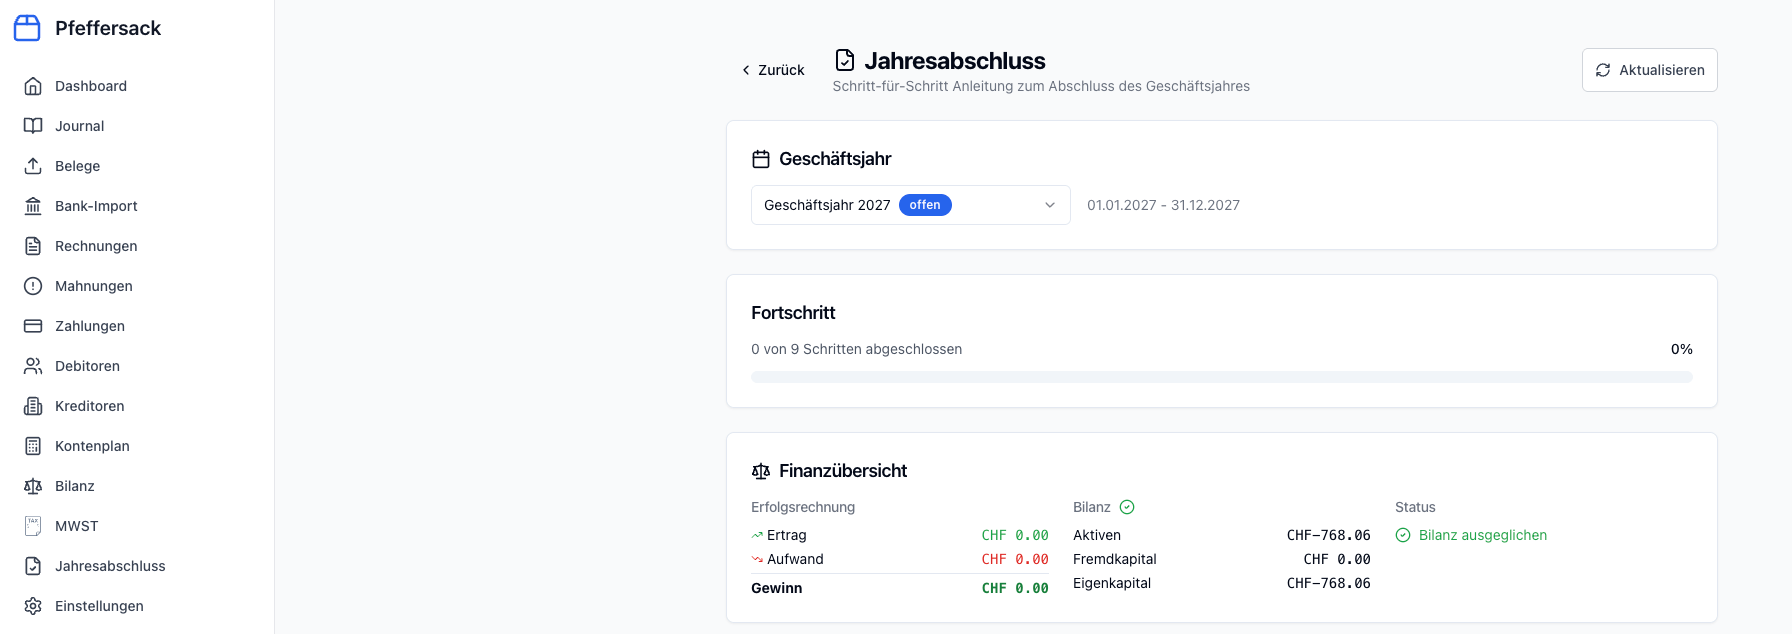Click the Bilanz scales icon
Image resolution: width=1792 pixels, height=634 pixels.
click(x=33, y=486)
